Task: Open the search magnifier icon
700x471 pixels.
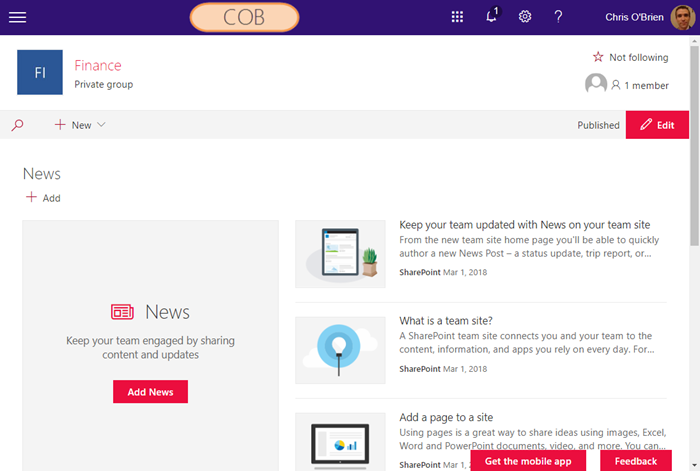Action: point(17,125)
